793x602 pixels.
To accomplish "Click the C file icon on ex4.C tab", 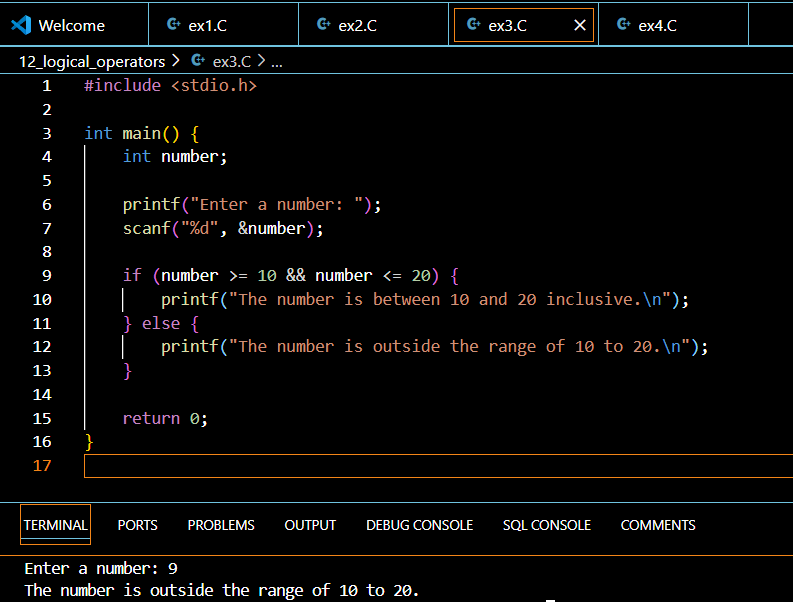I will 623,25.
